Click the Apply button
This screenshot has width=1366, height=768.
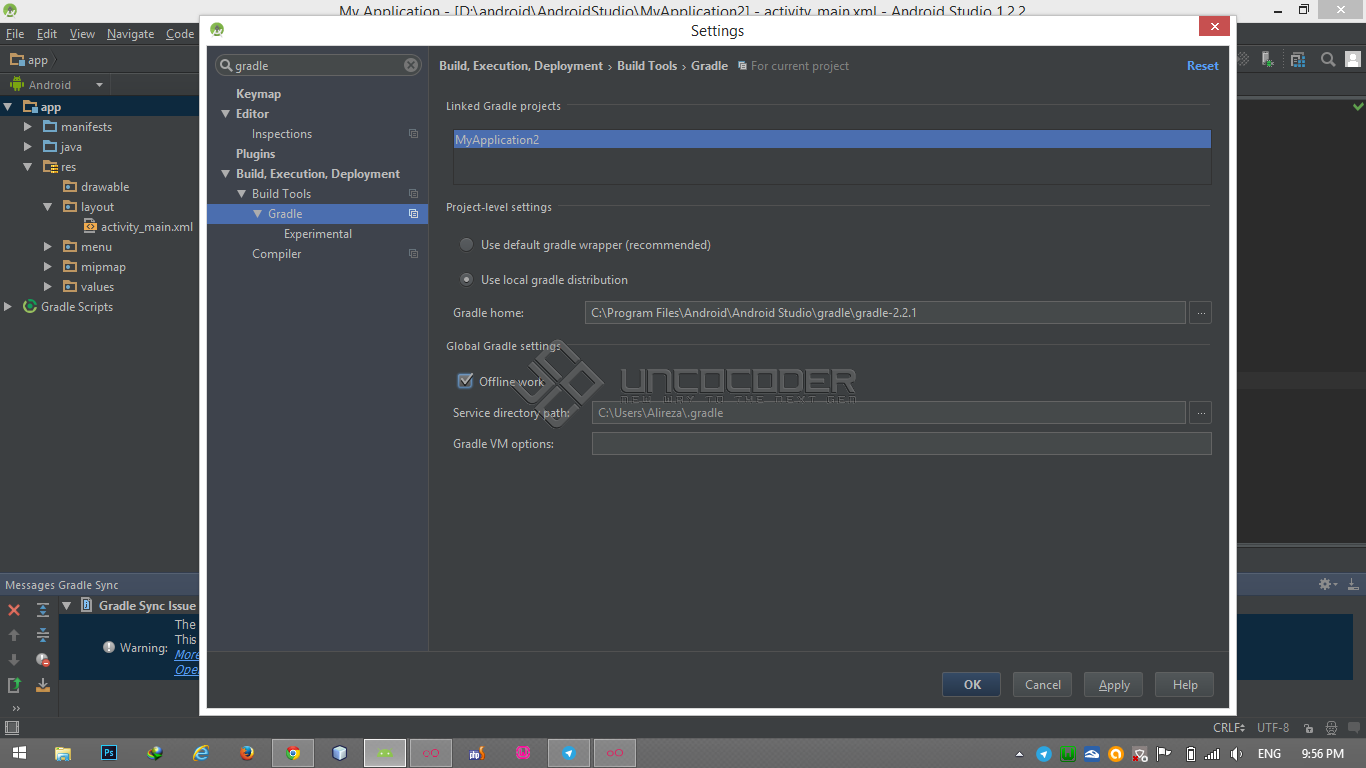click(x=1114, y=685)
